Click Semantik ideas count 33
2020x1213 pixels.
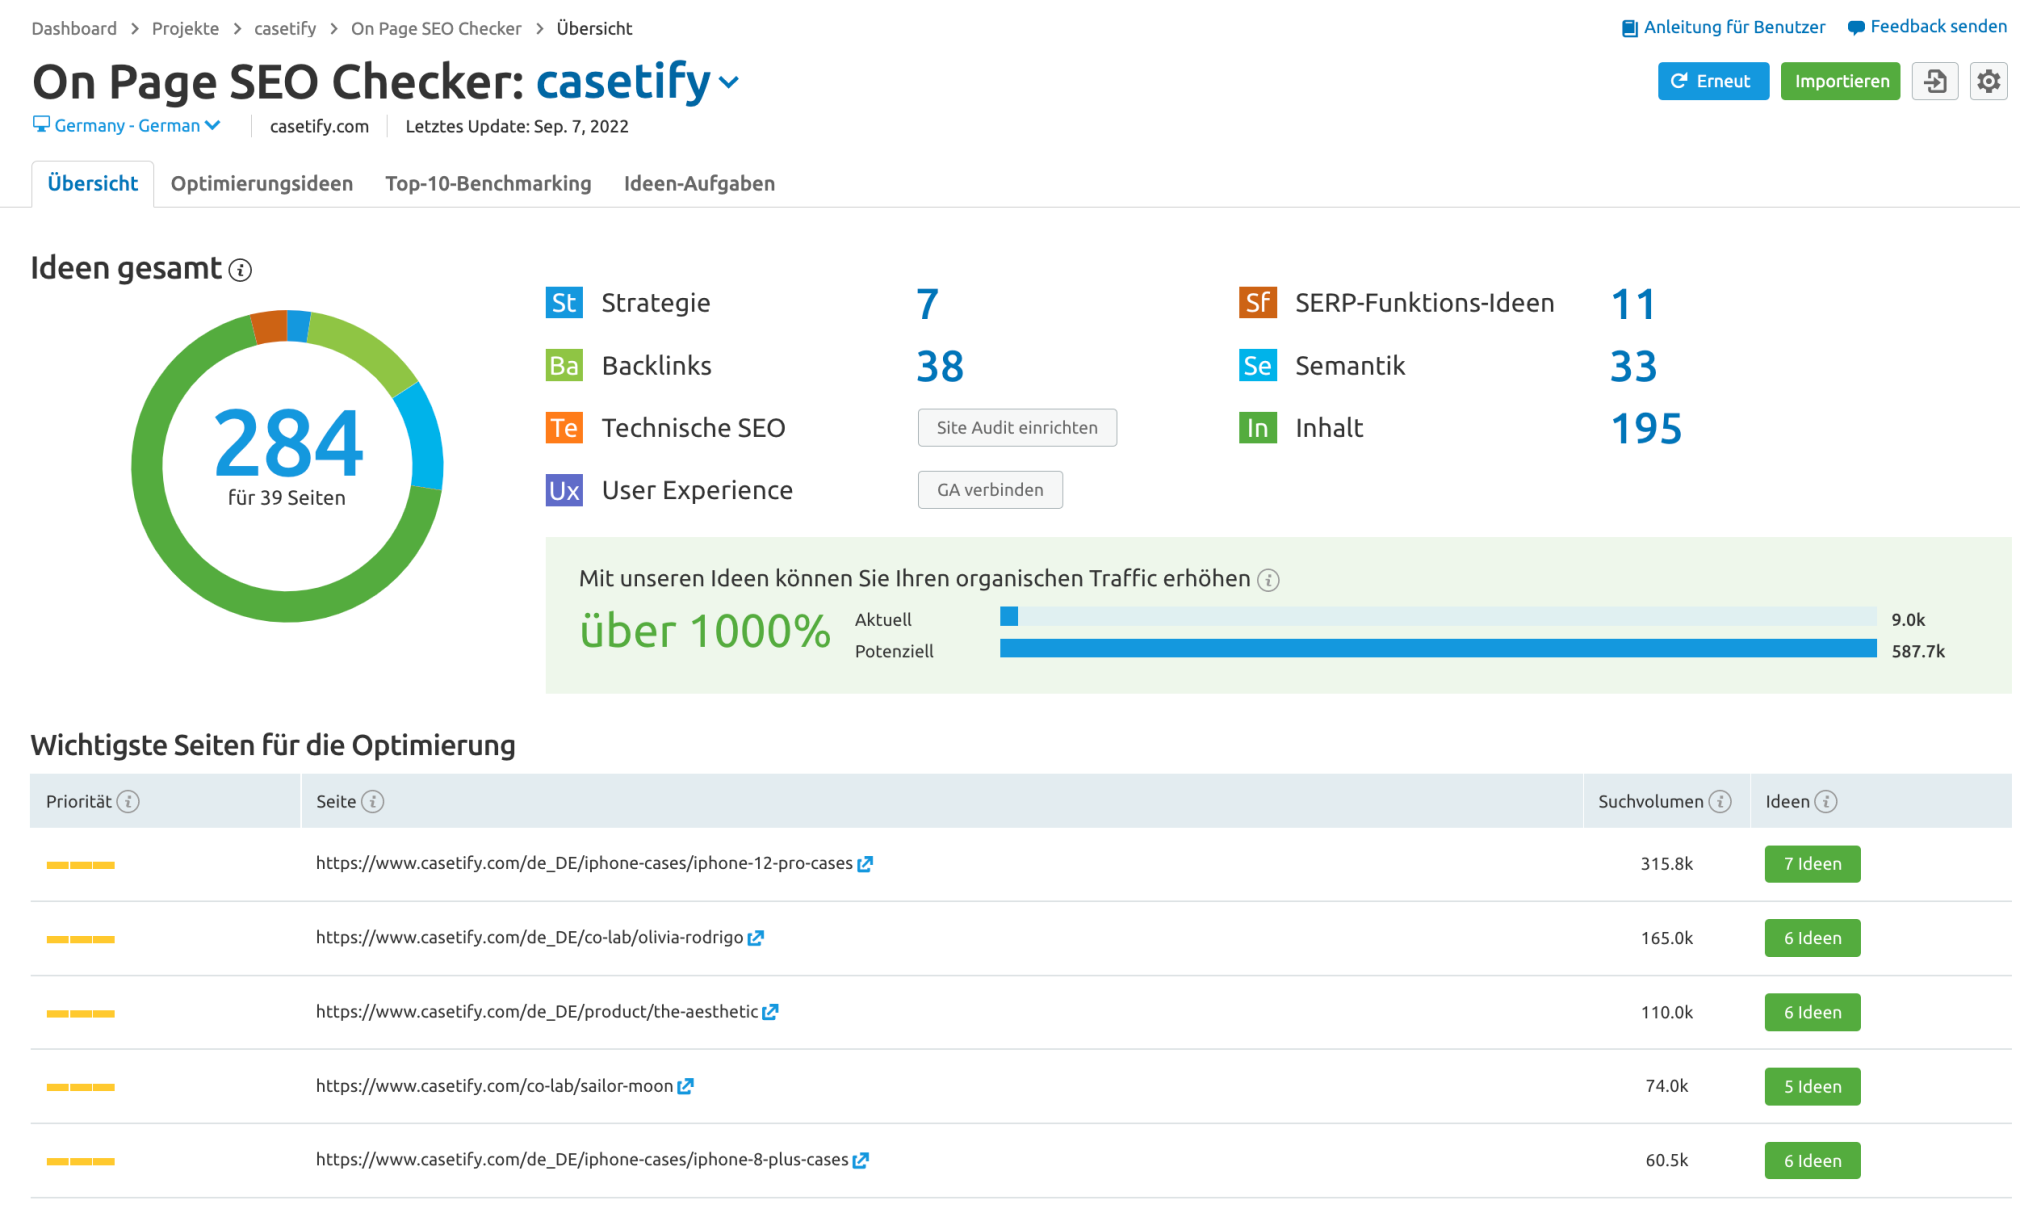pos(1634,366)
